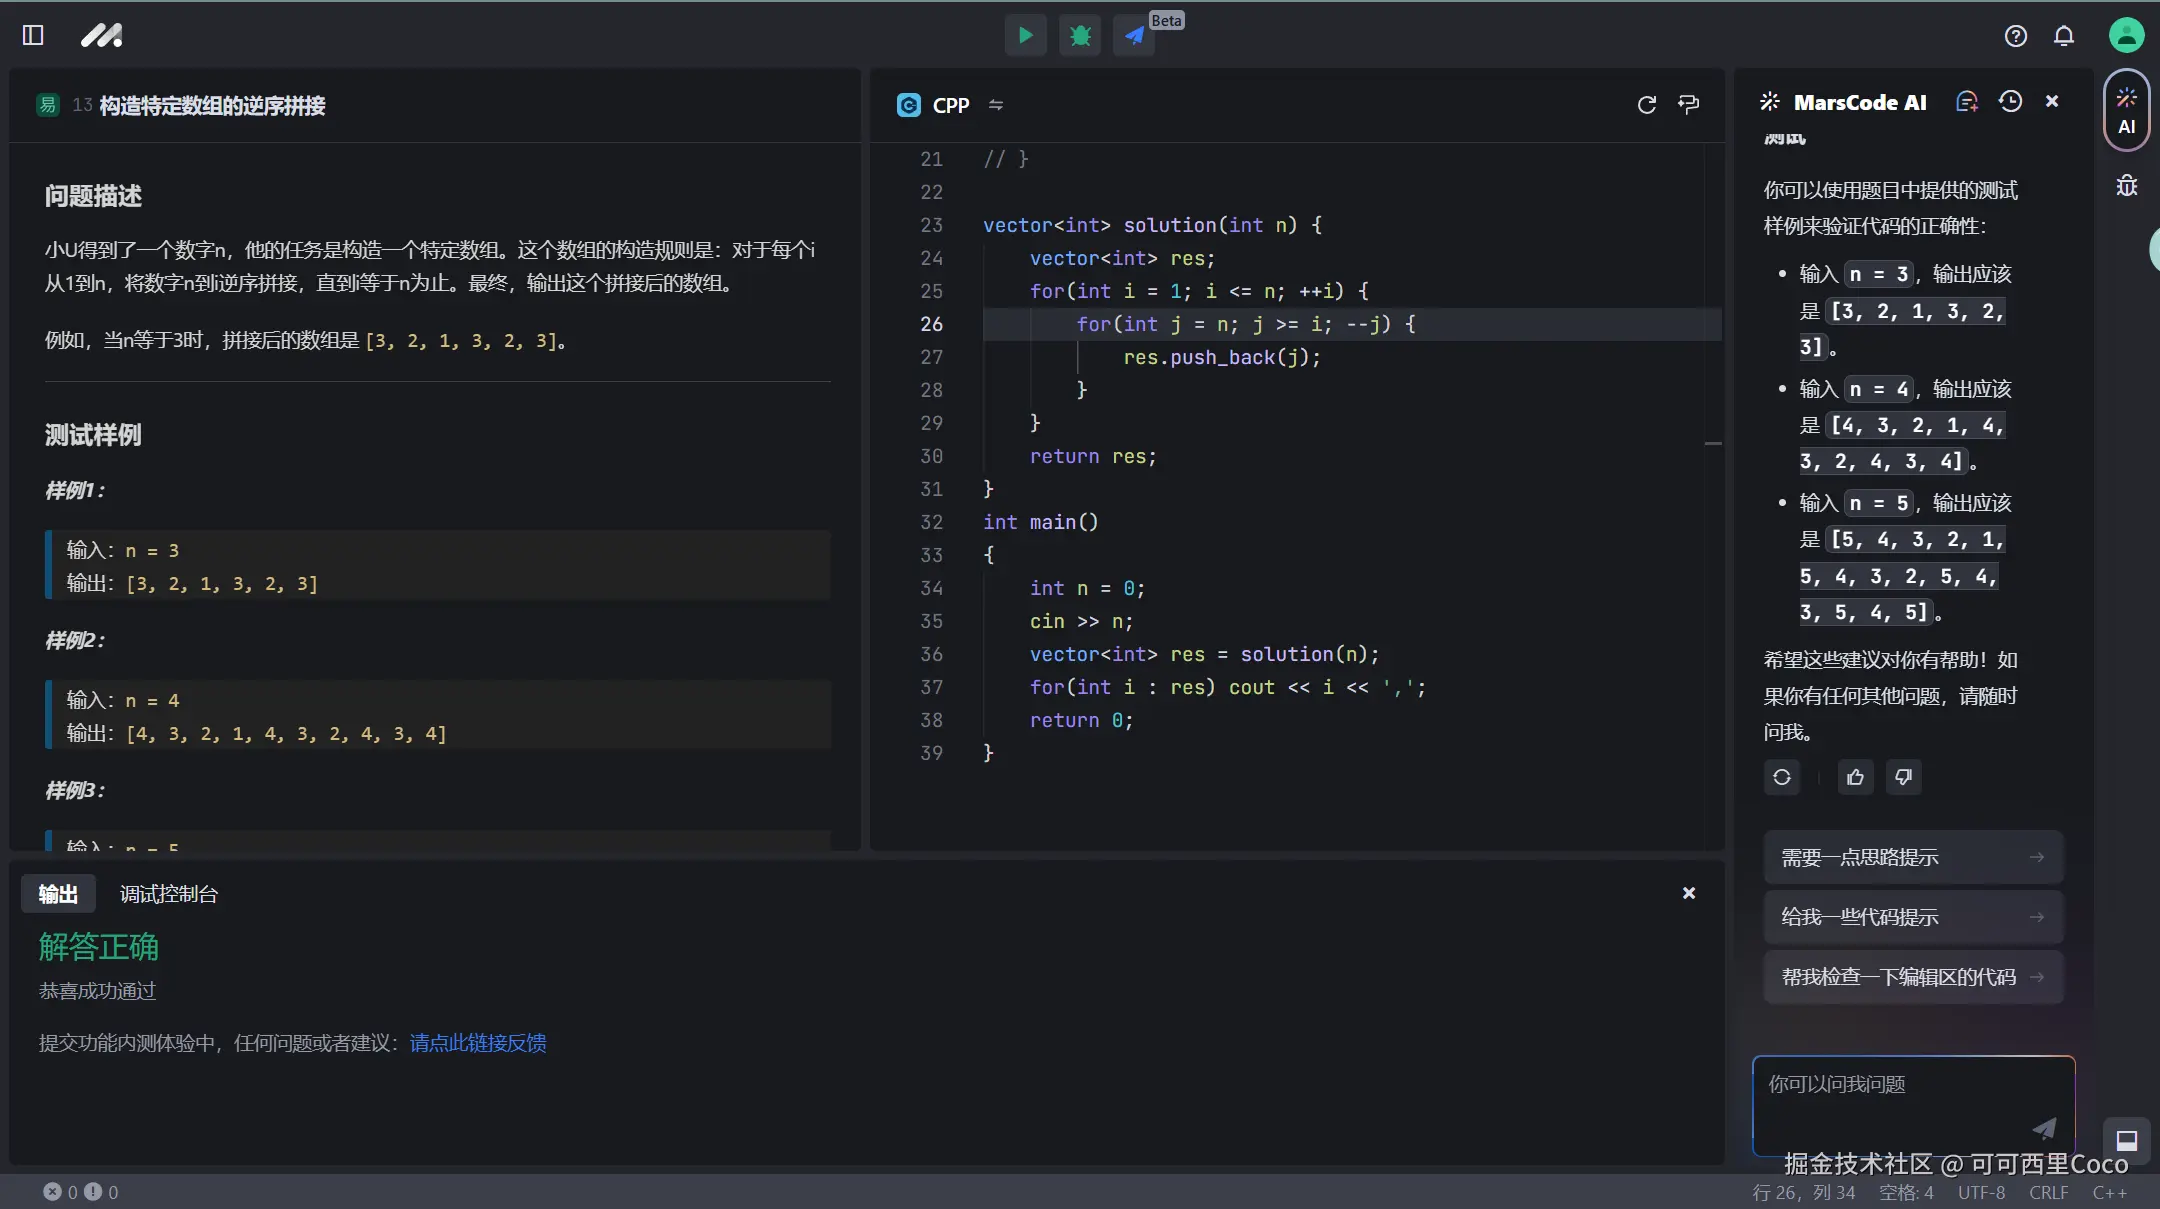Switch to the 调试控制台 tab

(x=168, y=894)
